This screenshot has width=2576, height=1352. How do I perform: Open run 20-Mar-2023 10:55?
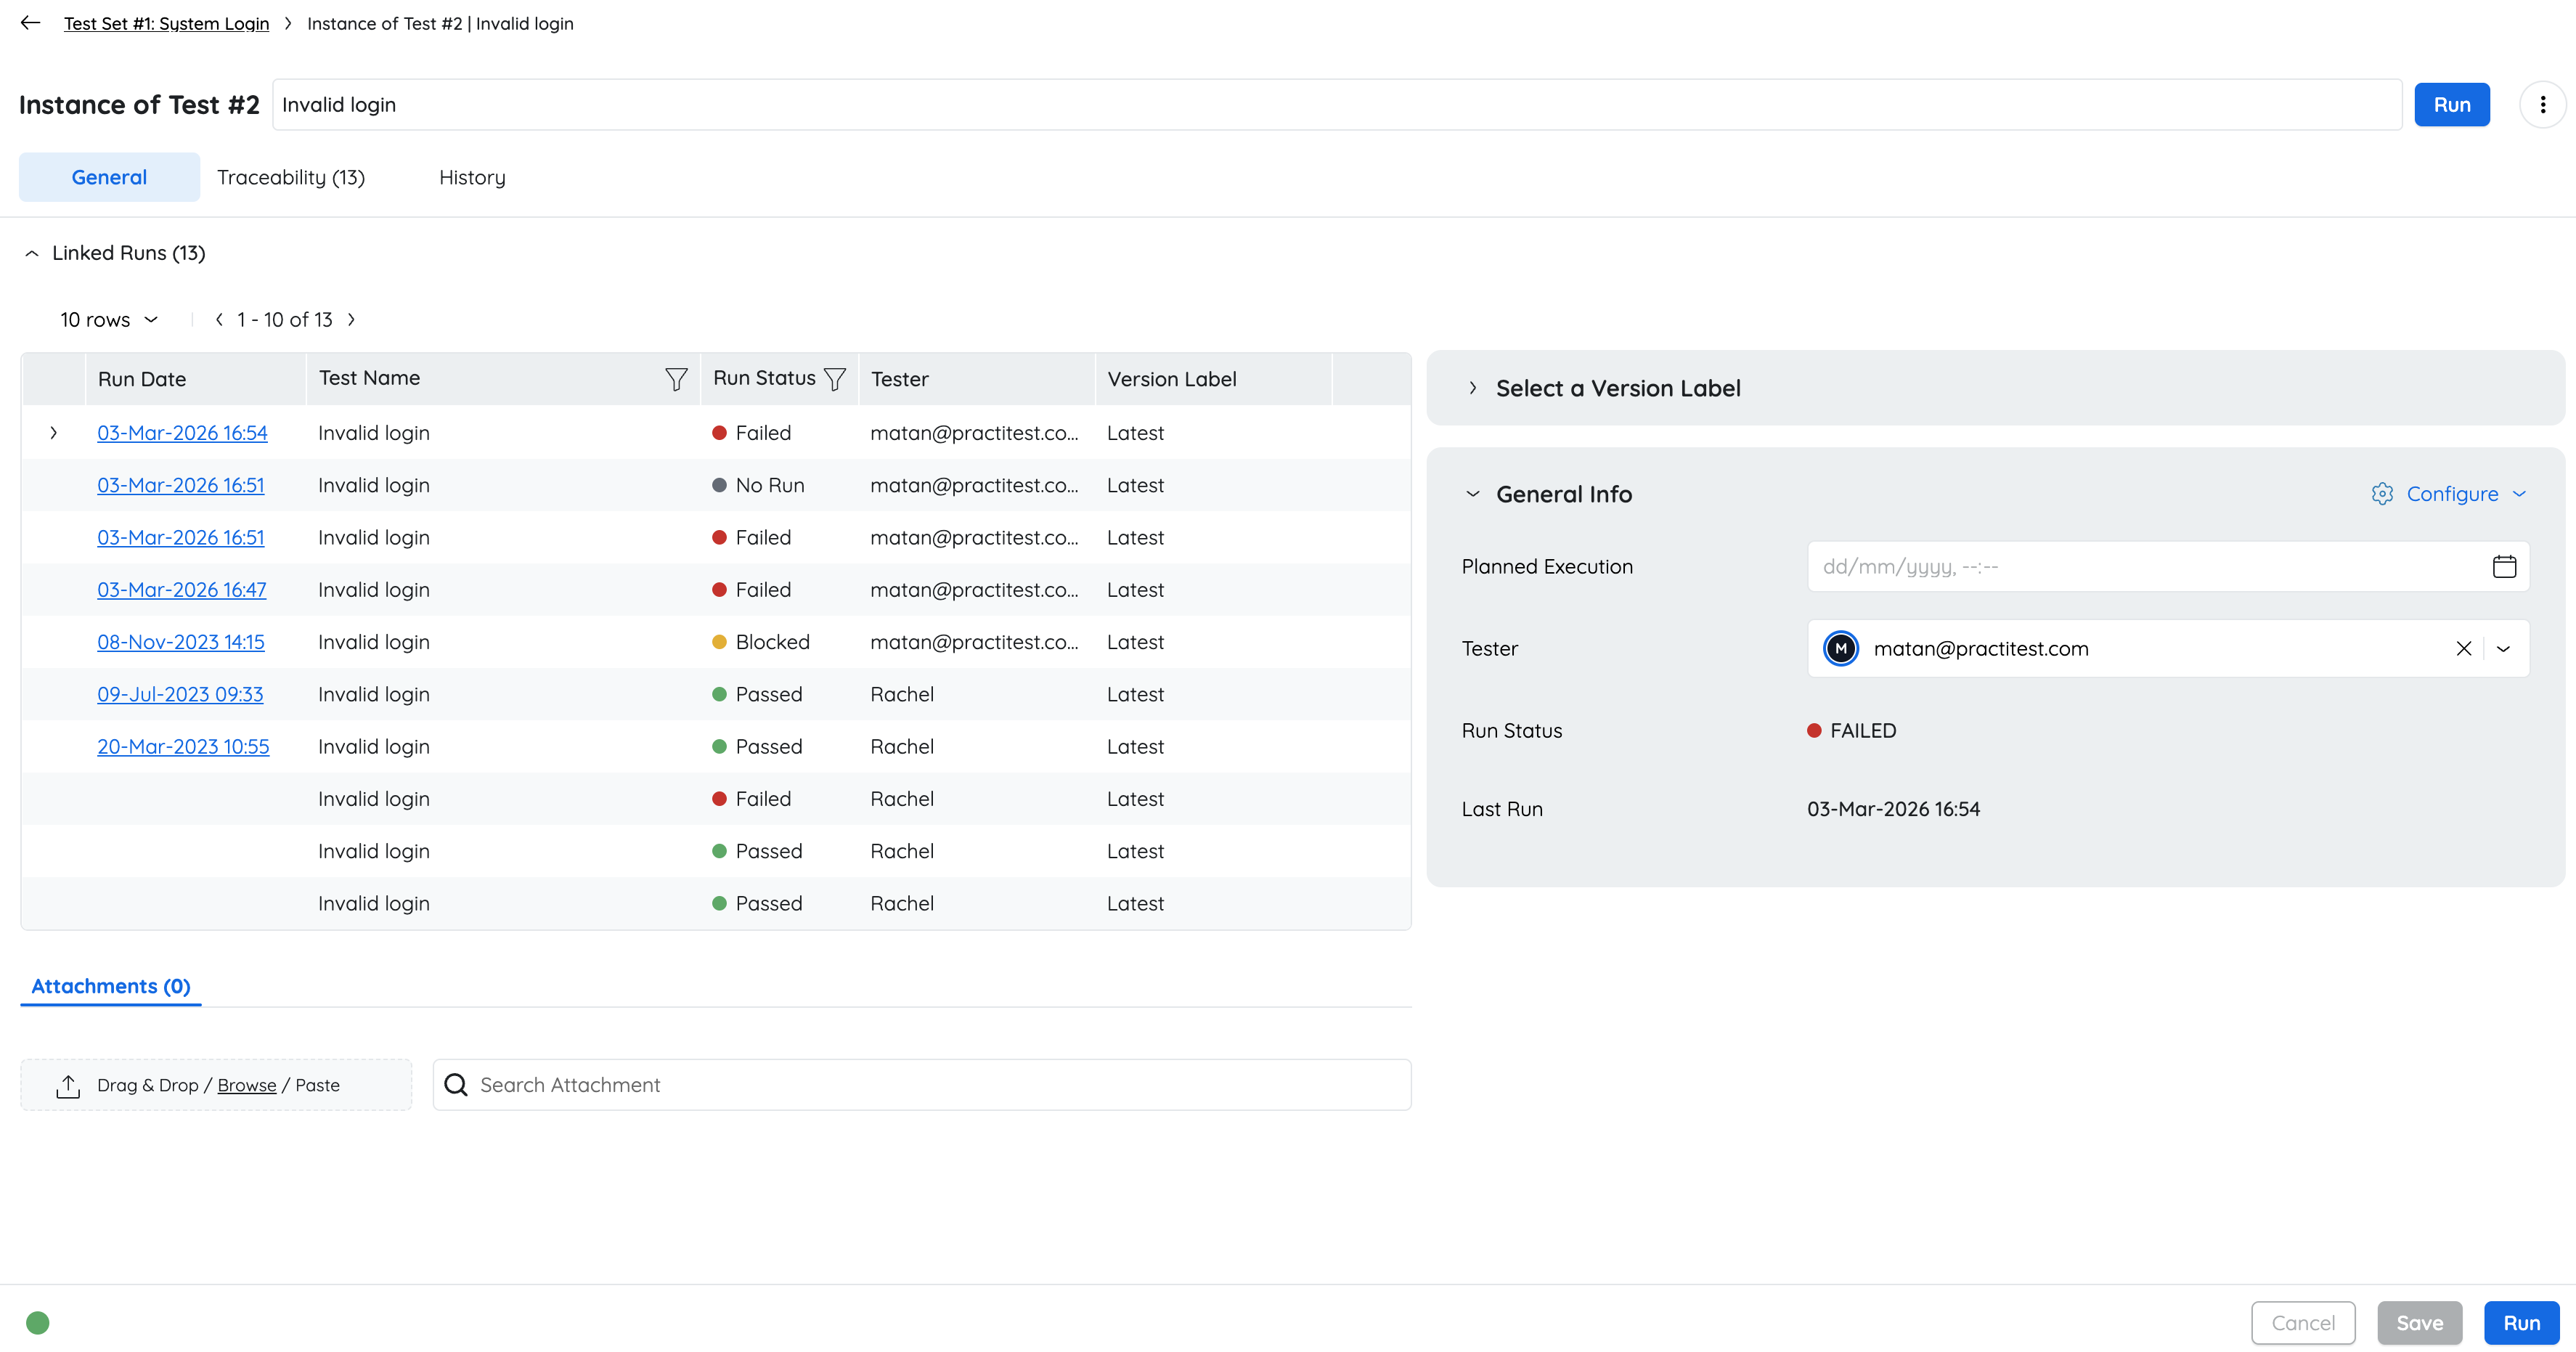[183, 747]
